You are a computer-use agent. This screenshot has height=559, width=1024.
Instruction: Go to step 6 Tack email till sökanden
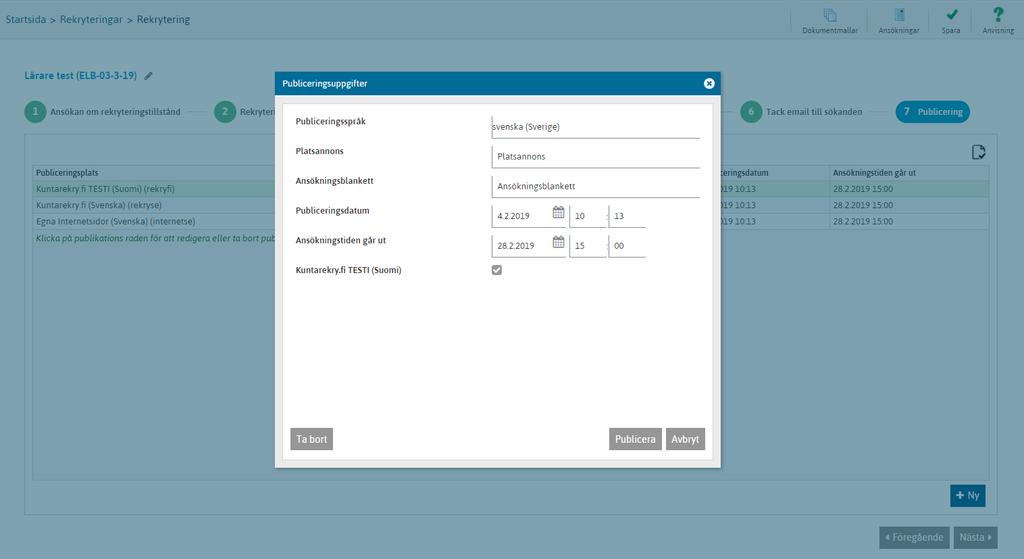801,112
